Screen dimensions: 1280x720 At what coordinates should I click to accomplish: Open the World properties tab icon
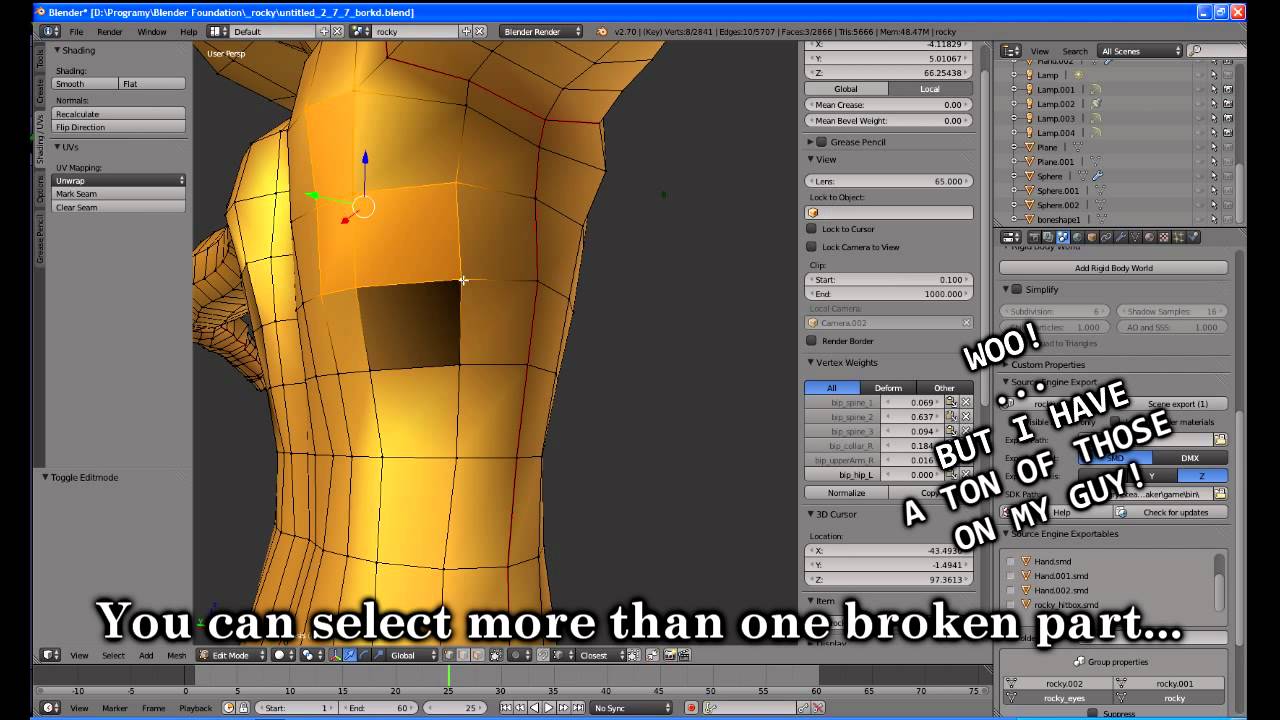click(x=1077, y=237)
